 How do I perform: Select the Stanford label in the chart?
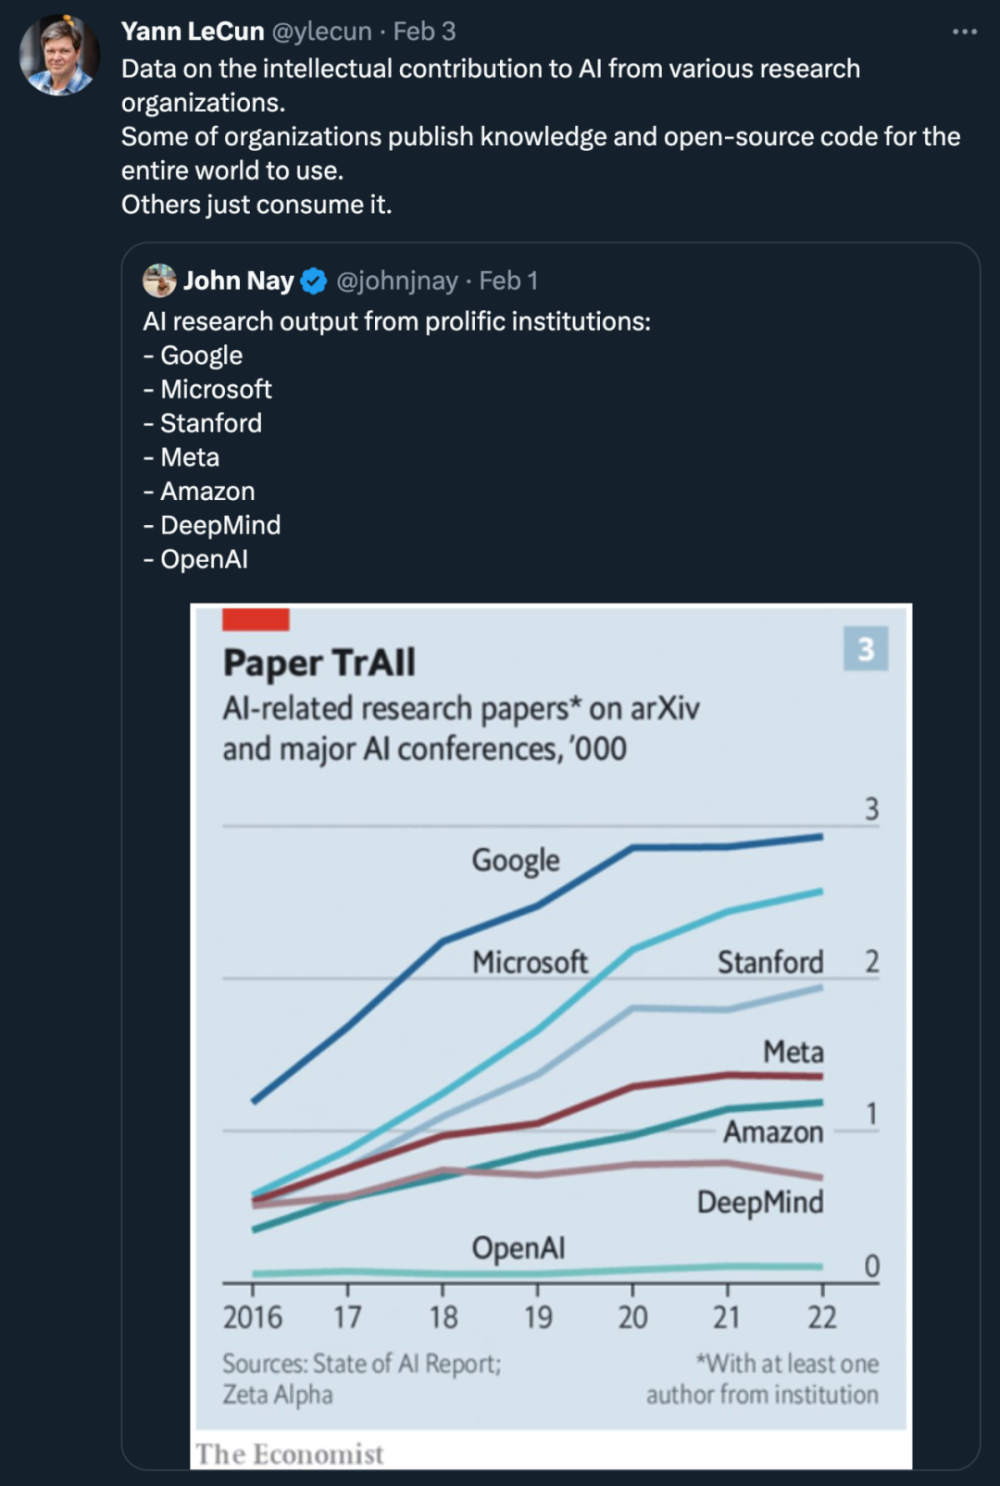770,963
